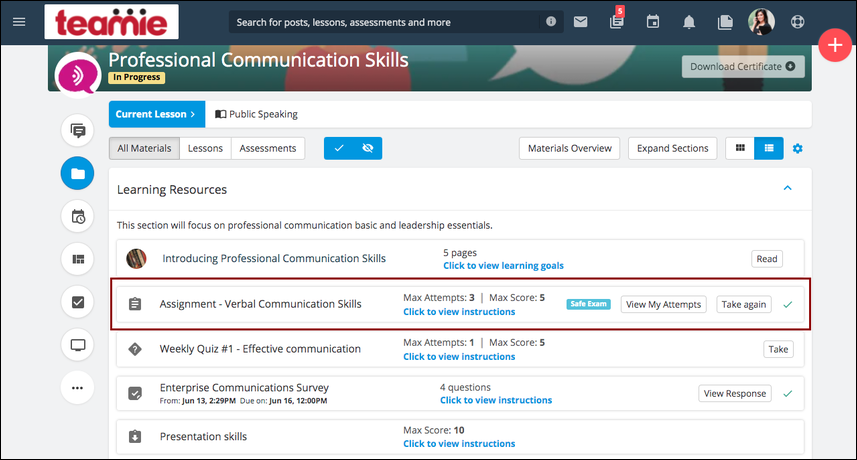Click Download Certificate button
This screenshot has height=460, width=857.
tap(743, 67)
